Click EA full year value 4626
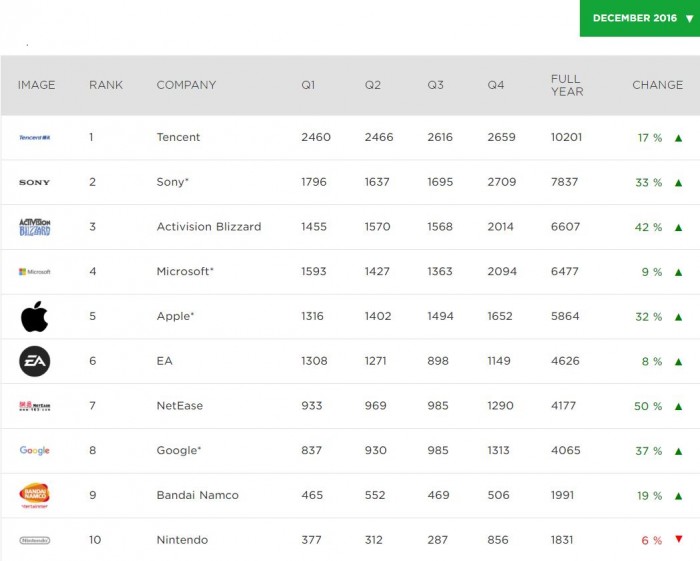 [565, 361]
